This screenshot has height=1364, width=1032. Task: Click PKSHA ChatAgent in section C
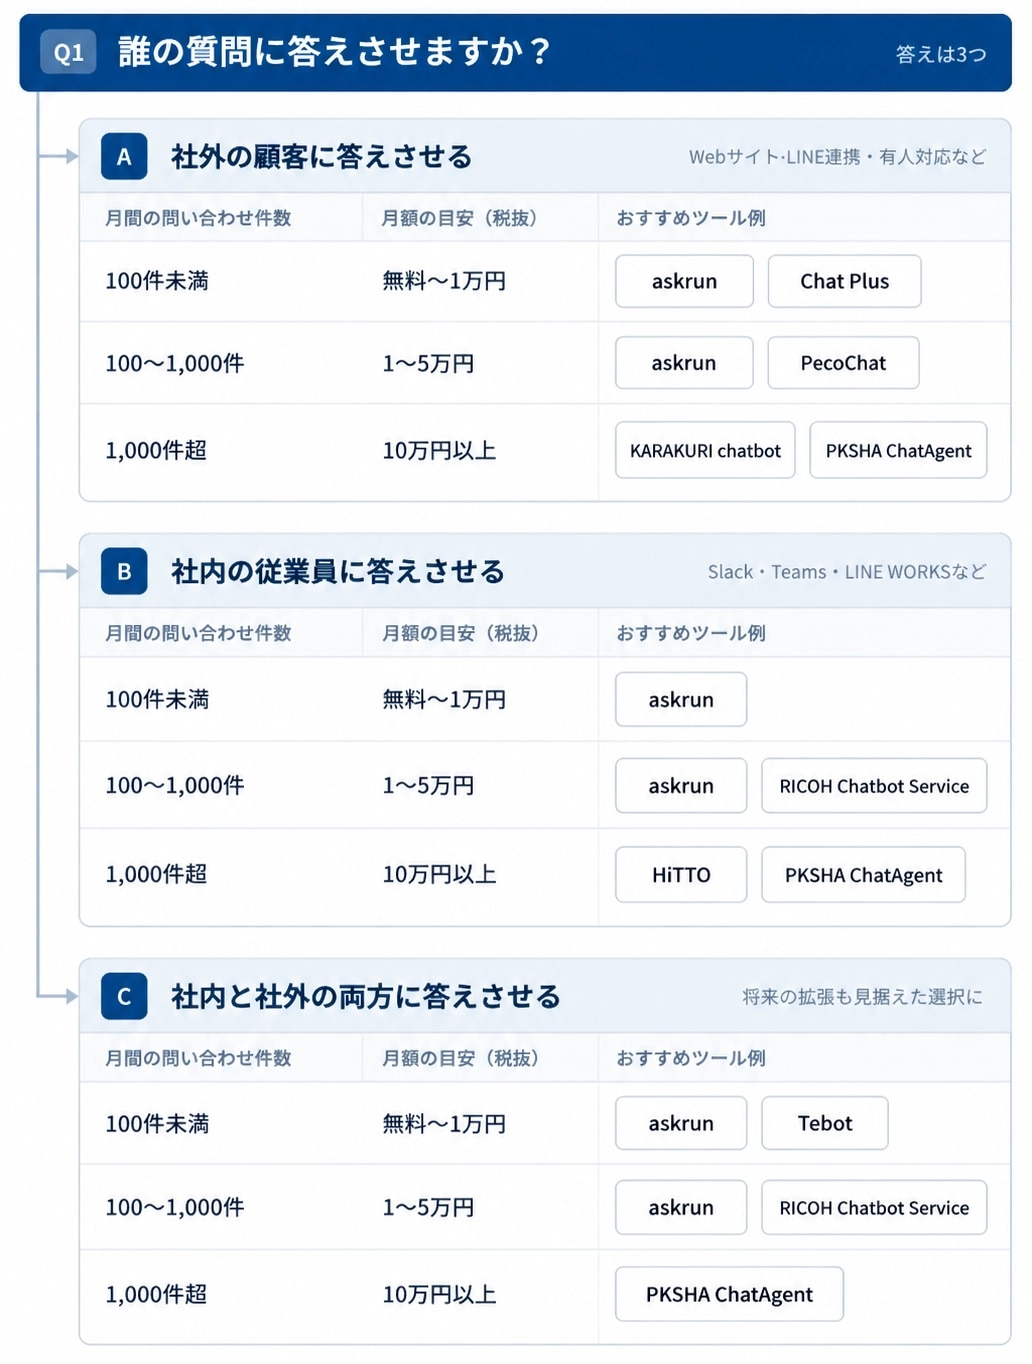tap(729, 1294)
